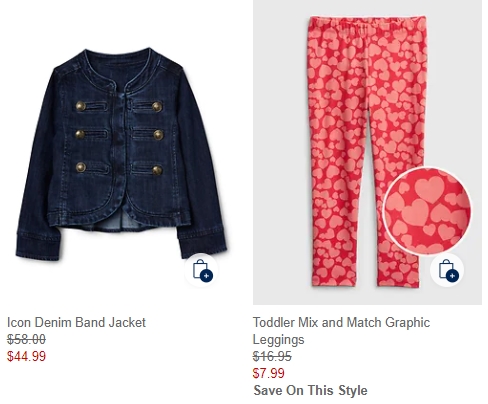Open the denim jacket product image
The height and width of the screenshot is (404, 488).
click(121, 153)
